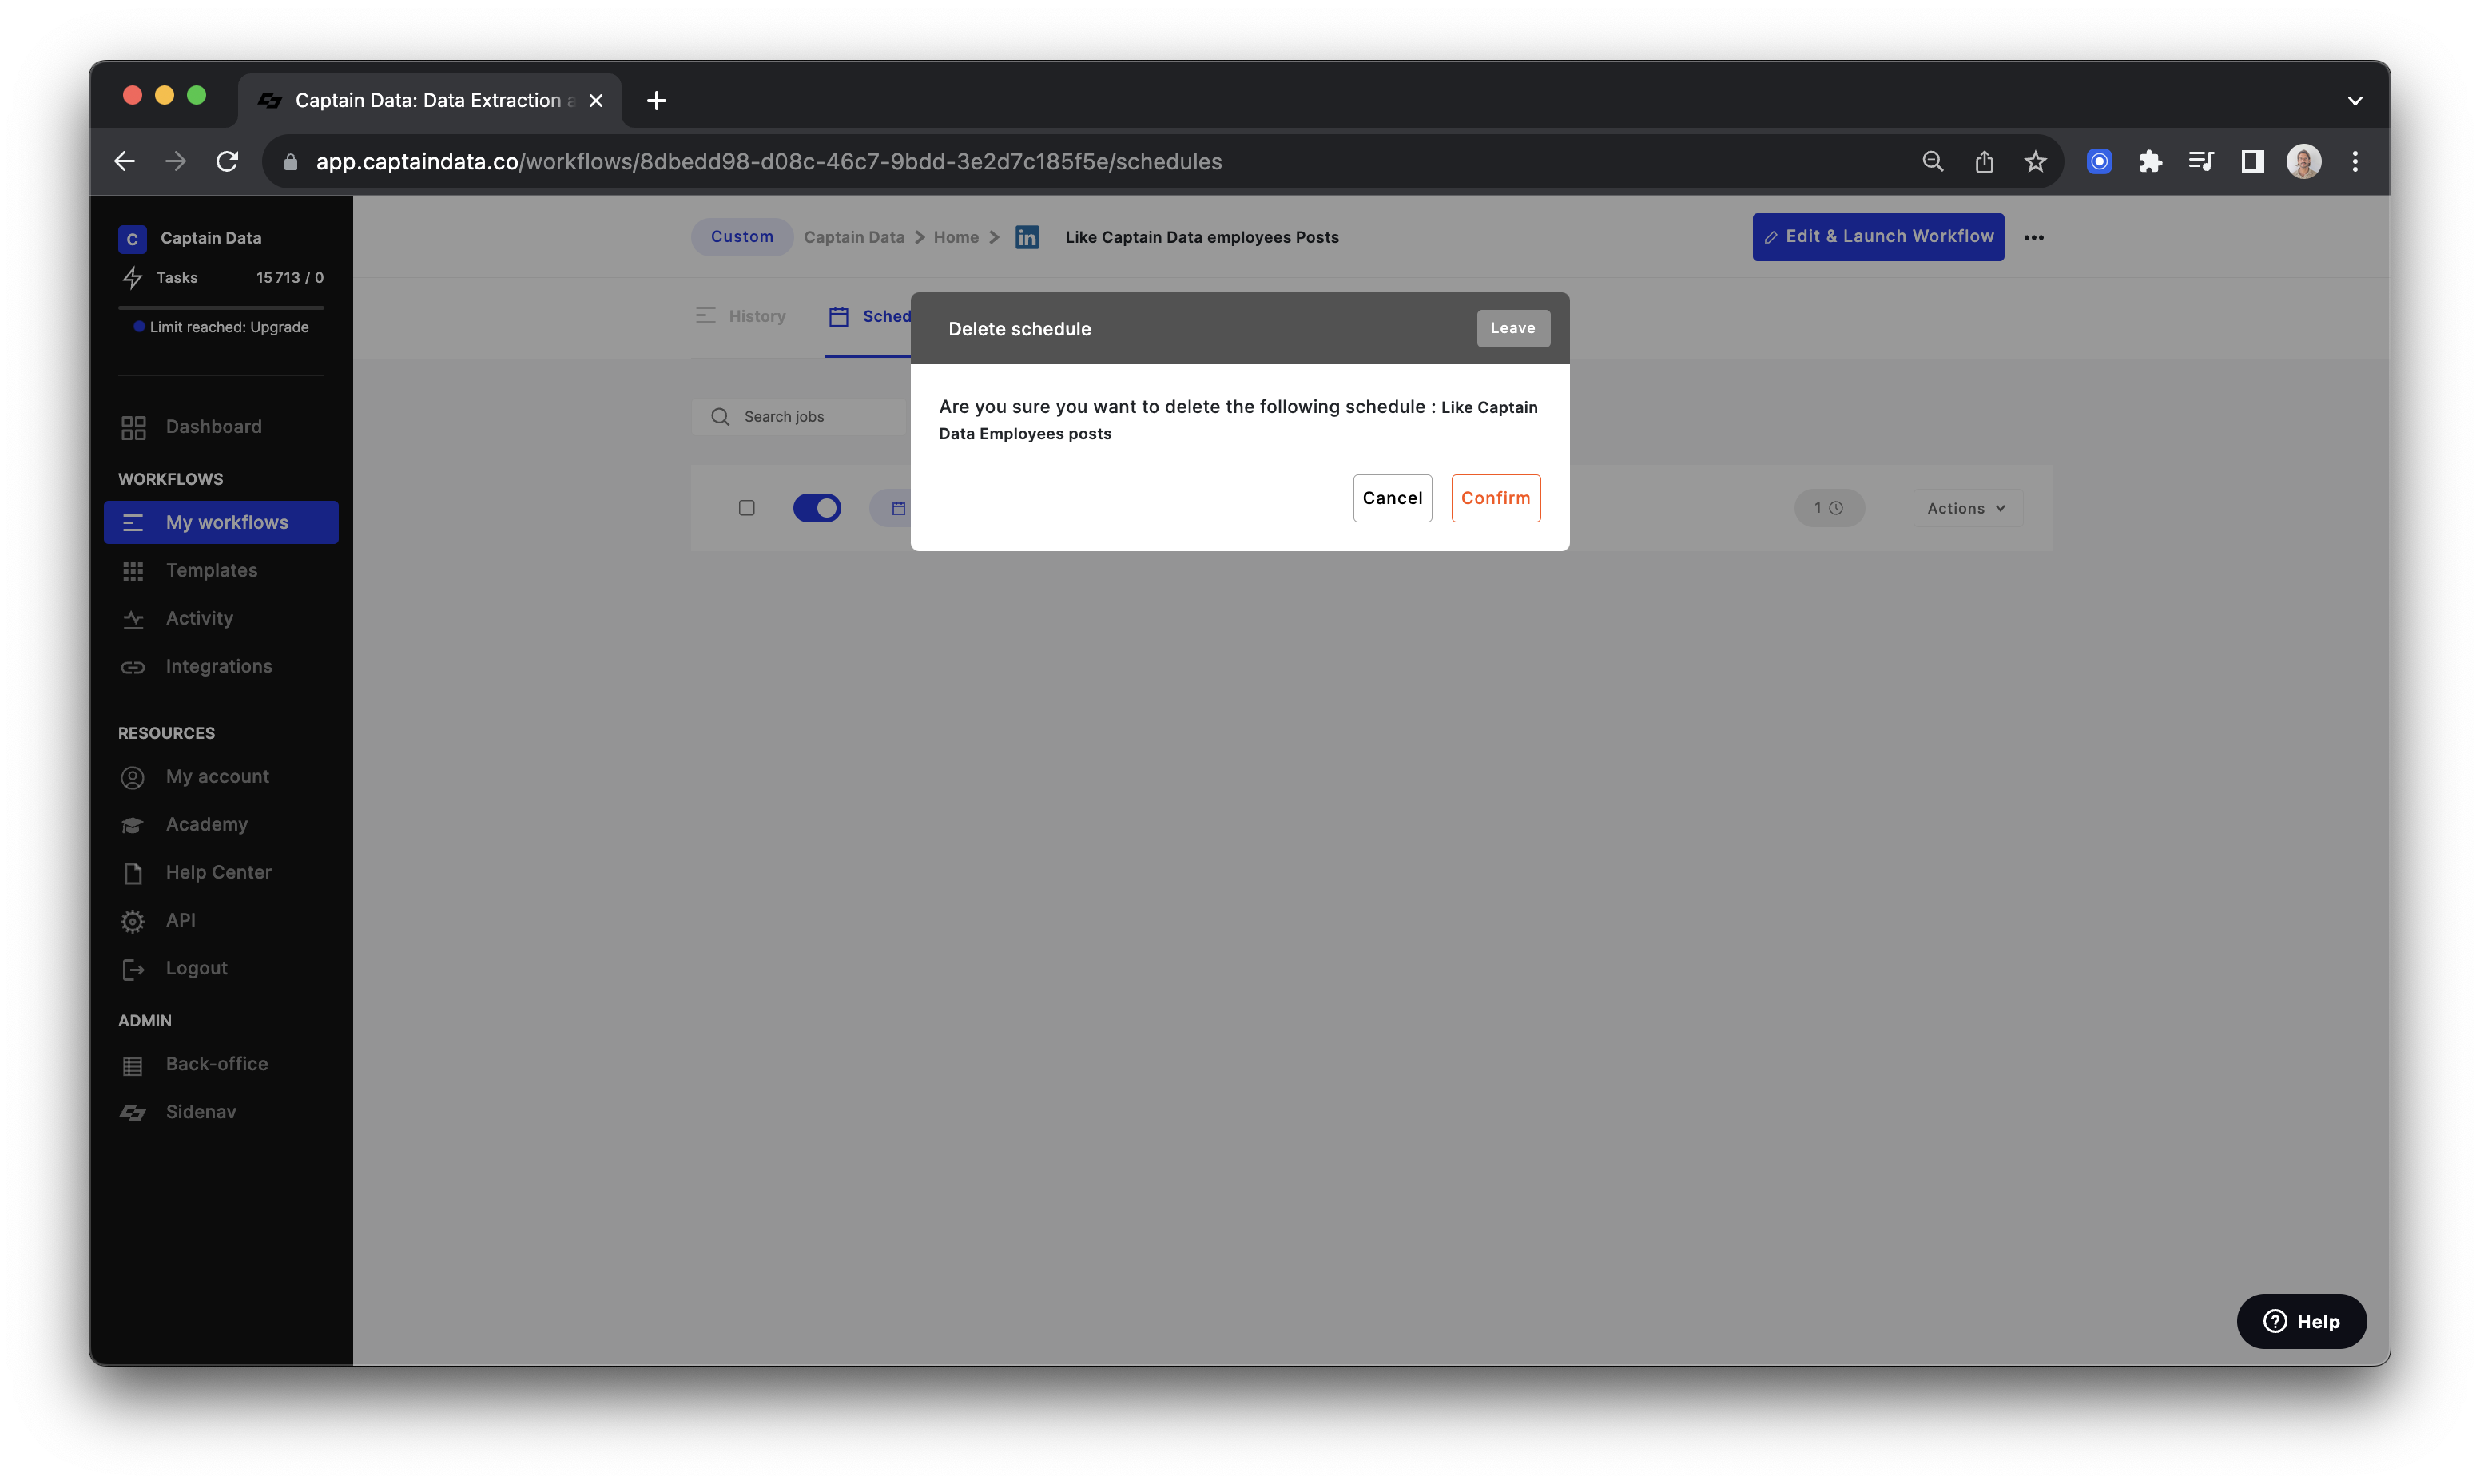The image size is (2480, 1484).
Task: Open a new browser tab
Action: 656,100
